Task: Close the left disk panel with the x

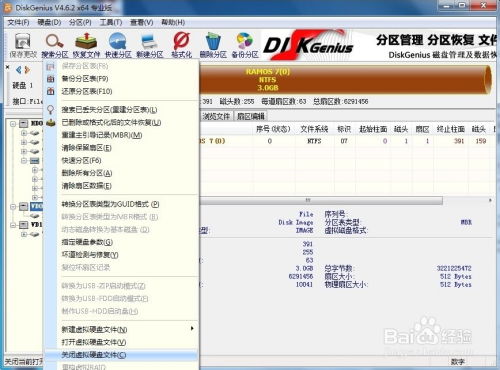Action: coord(7,67)
